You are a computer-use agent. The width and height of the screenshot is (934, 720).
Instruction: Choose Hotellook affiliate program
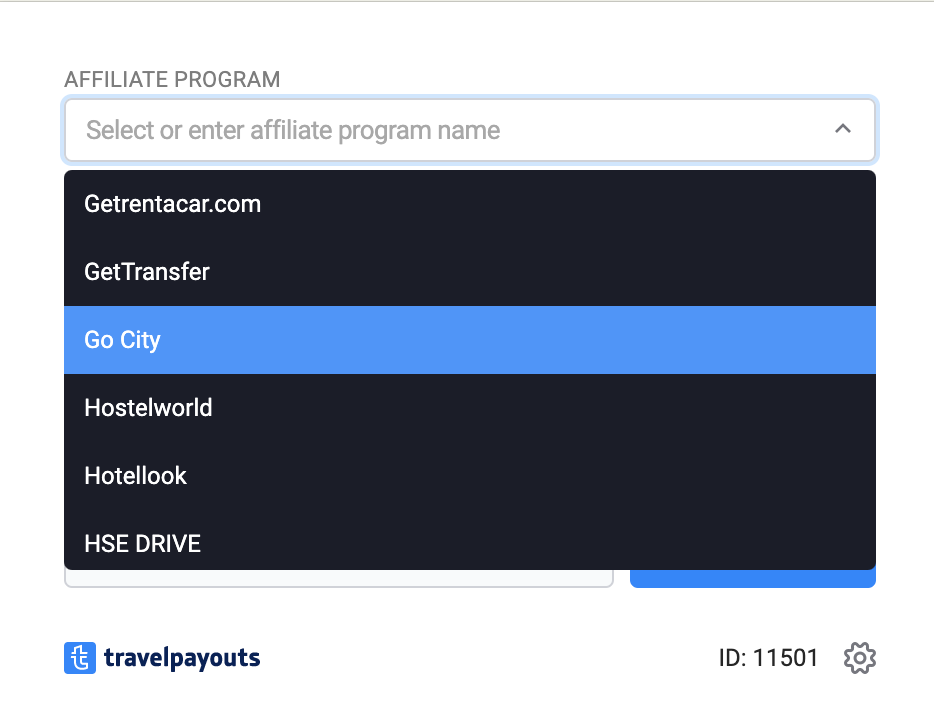coord(470,476)
